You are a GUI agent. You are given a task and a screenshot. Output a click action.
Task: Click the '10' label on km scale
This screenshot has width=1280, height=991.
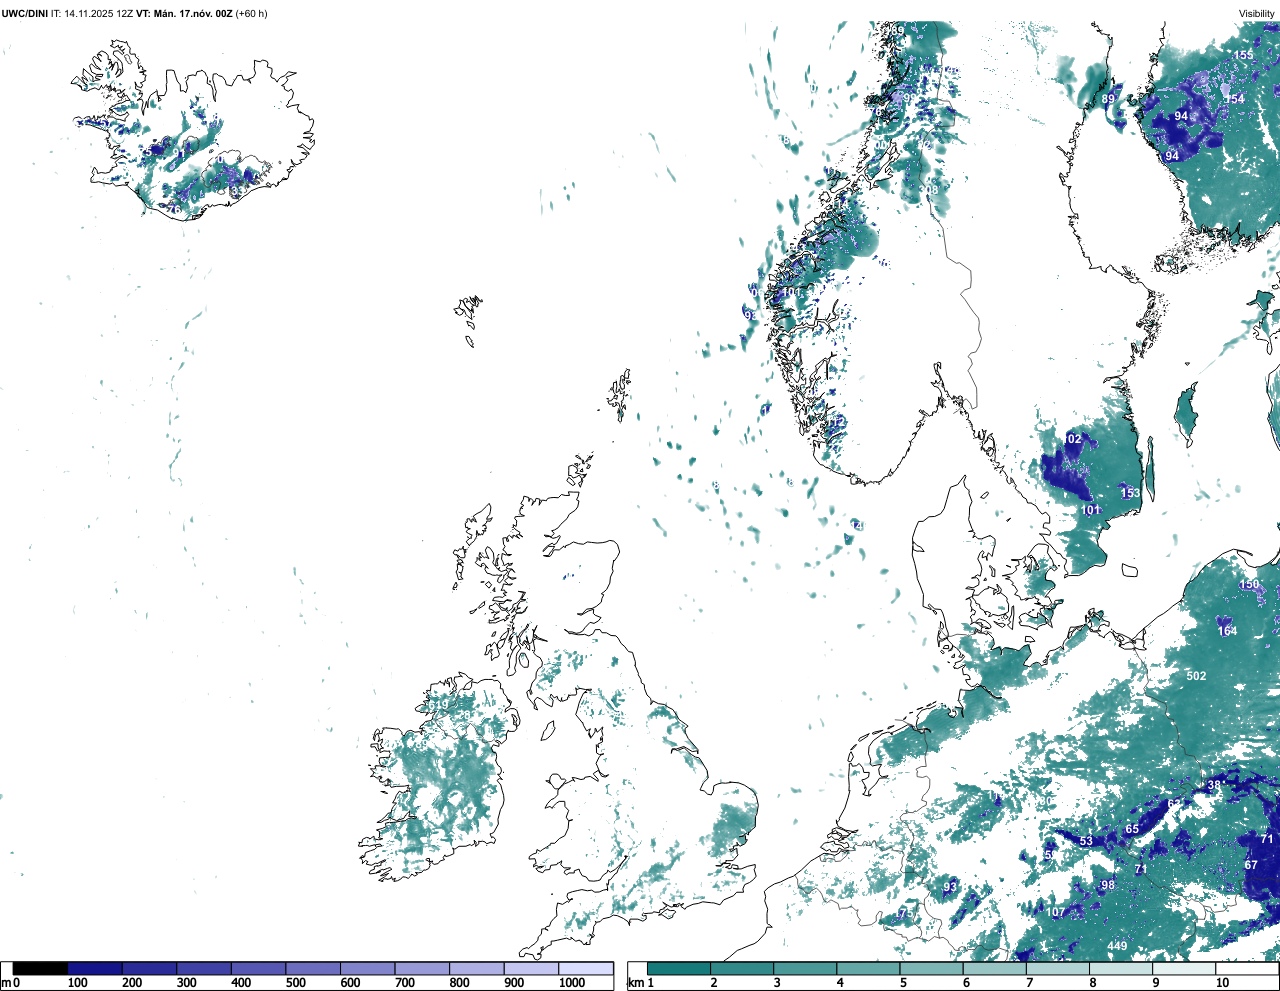click(x=1222, y=983)
